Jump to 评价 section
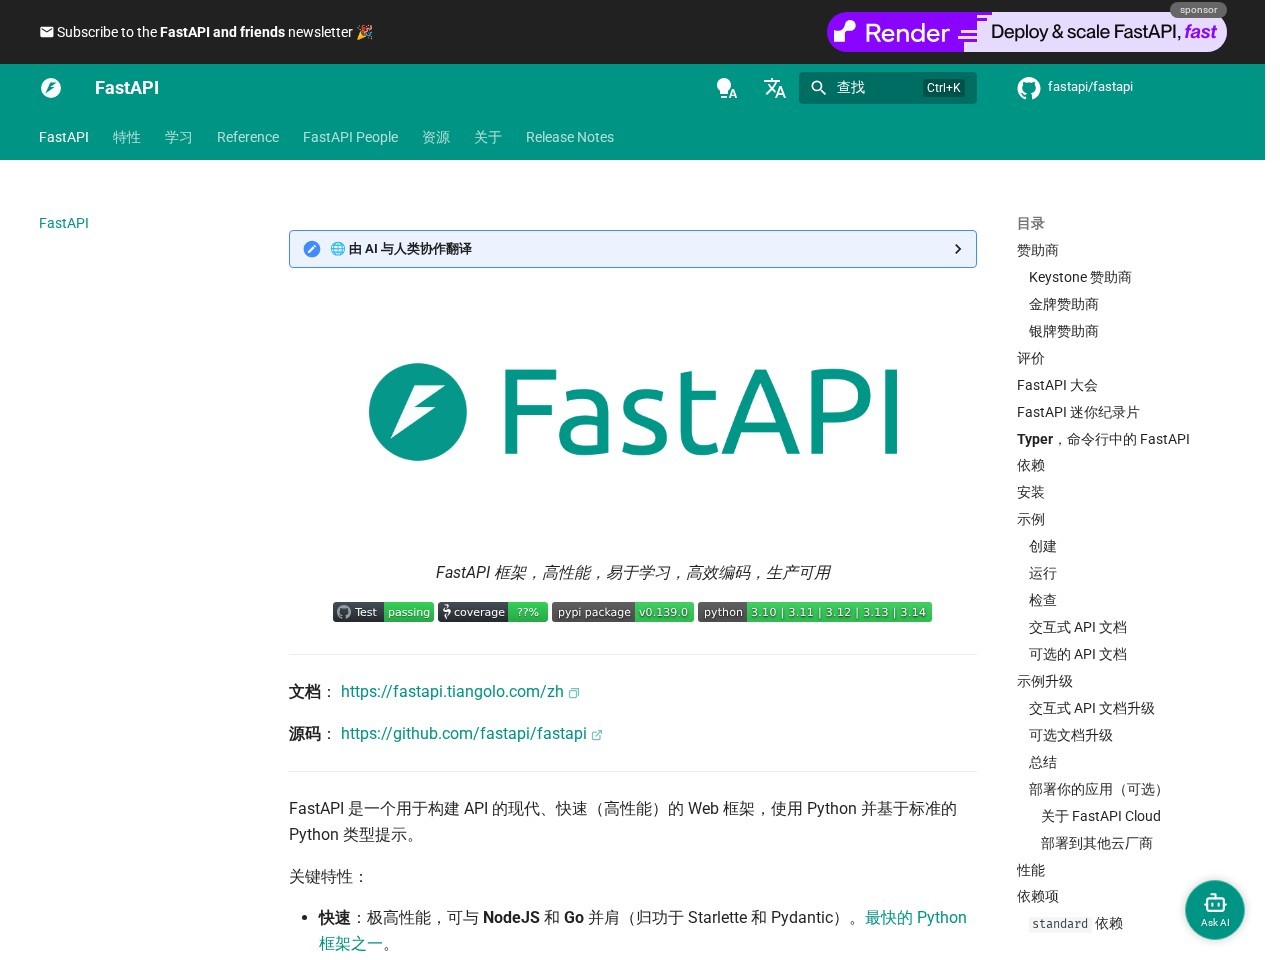 pyautogui.click(x=1031, y=358)
